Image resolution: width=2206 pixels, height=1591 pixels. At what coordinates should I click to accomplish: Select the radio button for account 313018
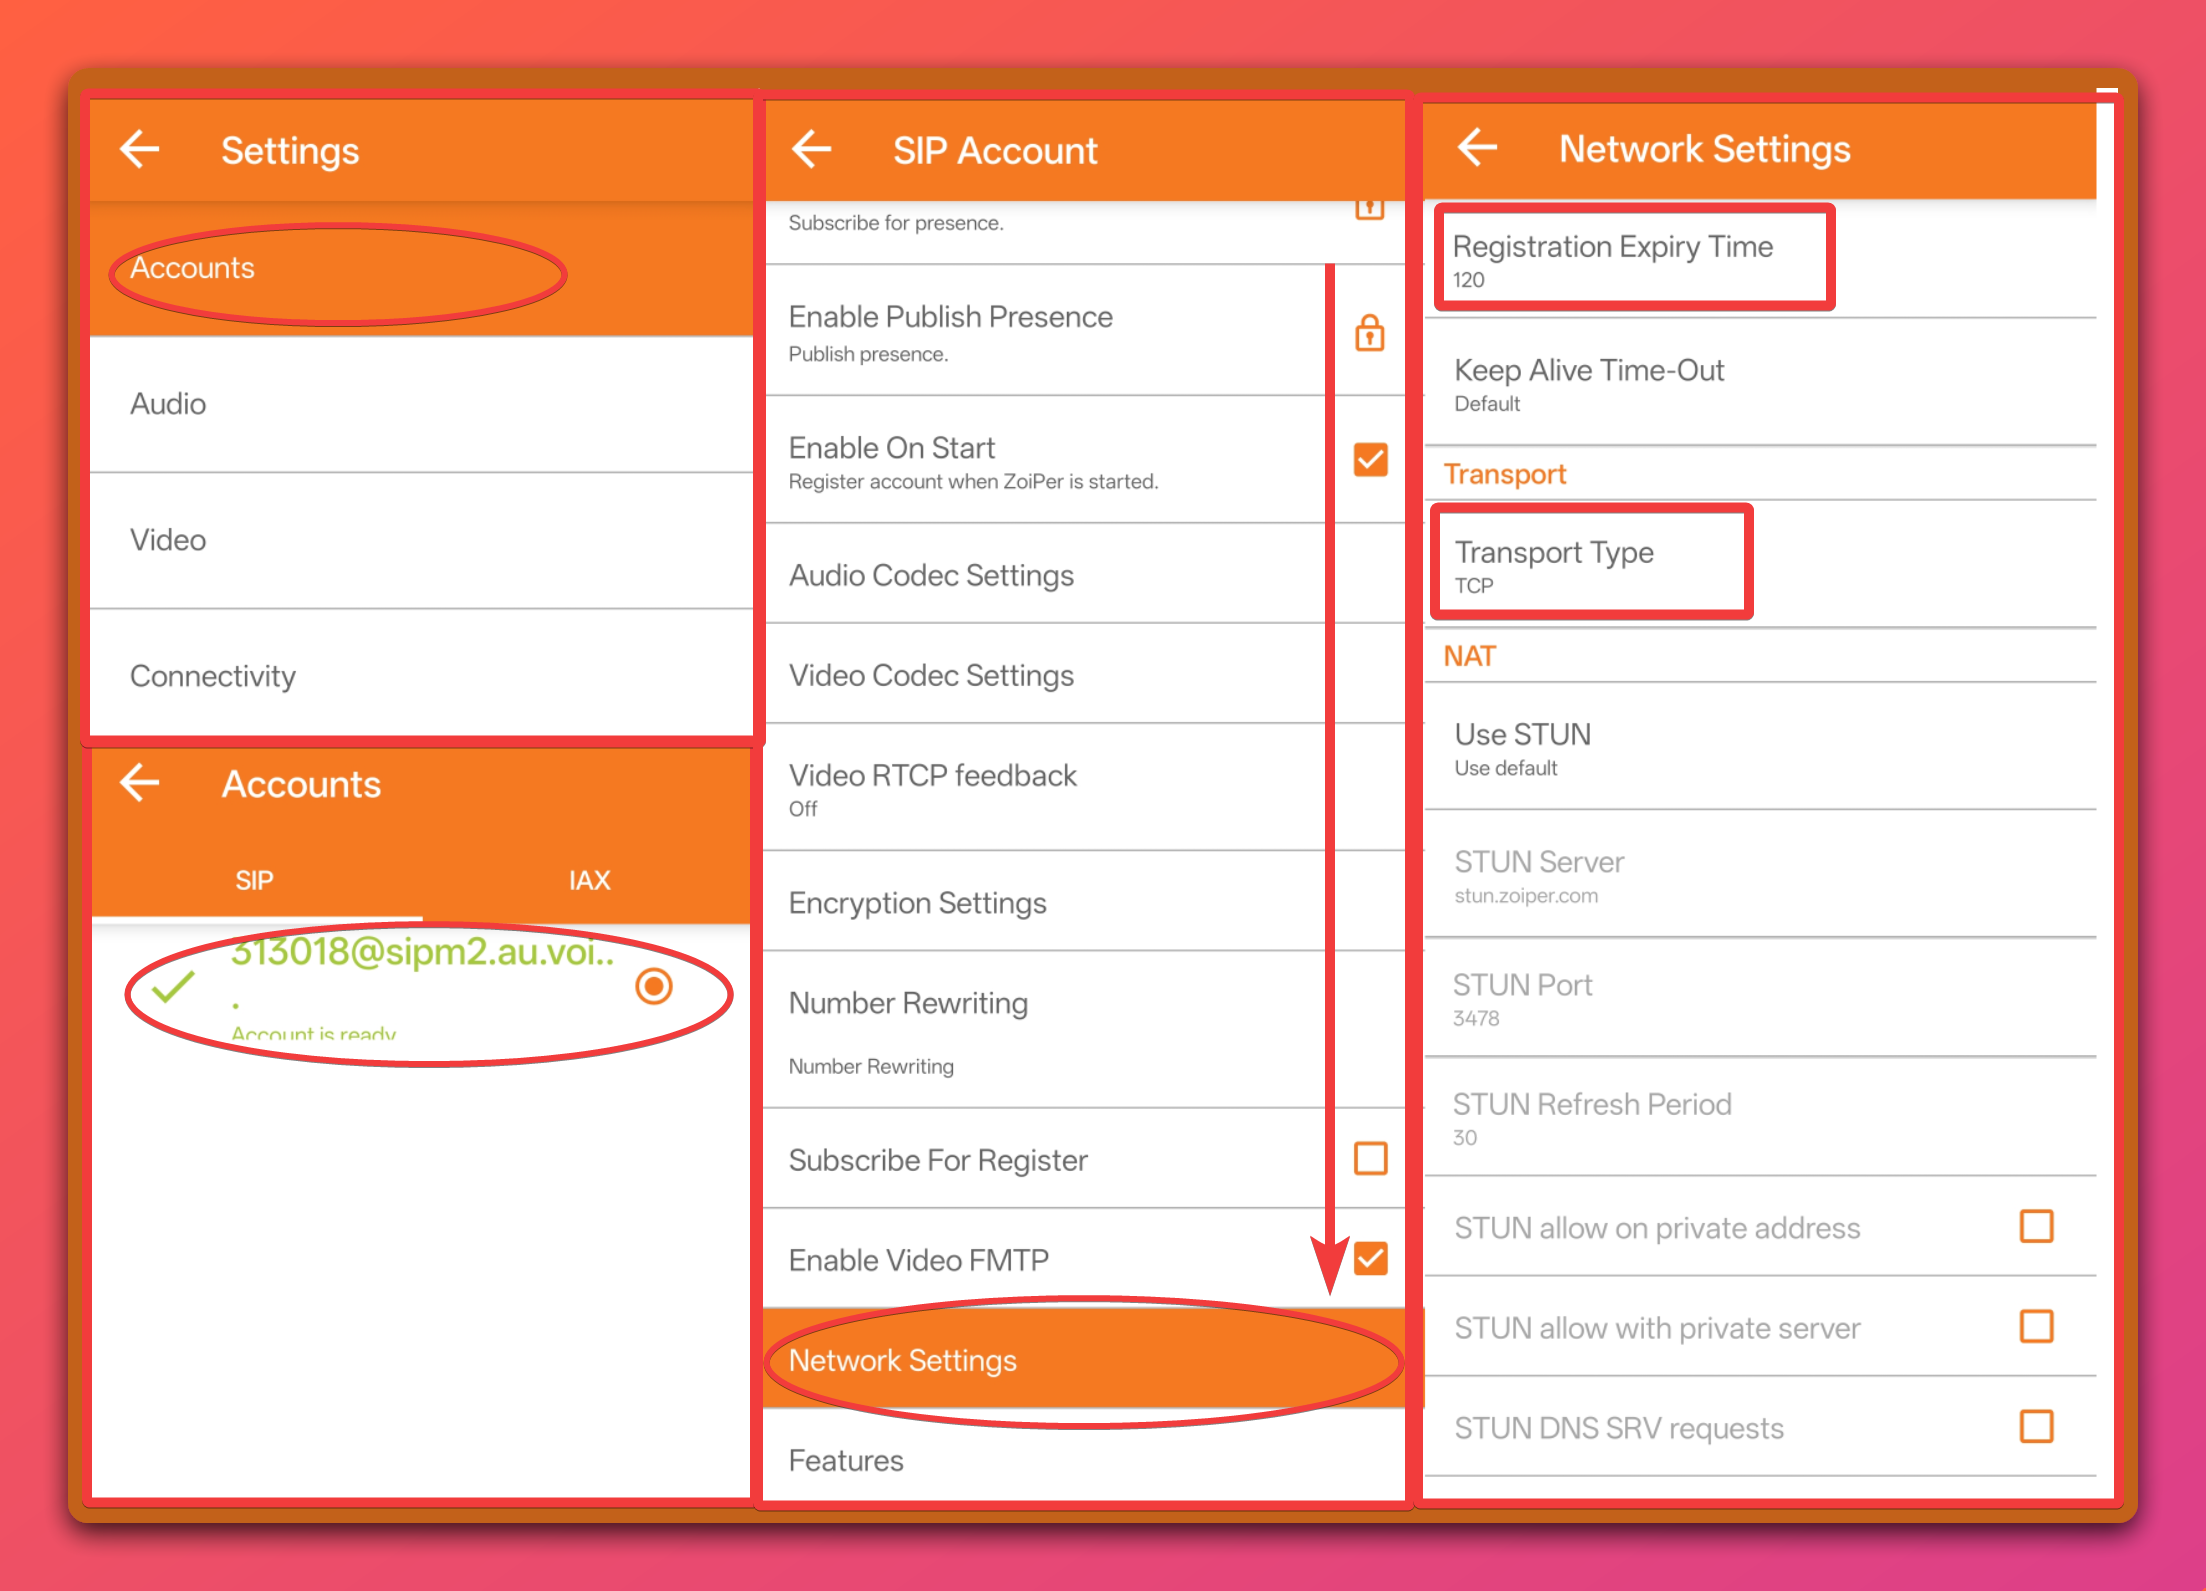pyautogui.click(x=654, y=986)
